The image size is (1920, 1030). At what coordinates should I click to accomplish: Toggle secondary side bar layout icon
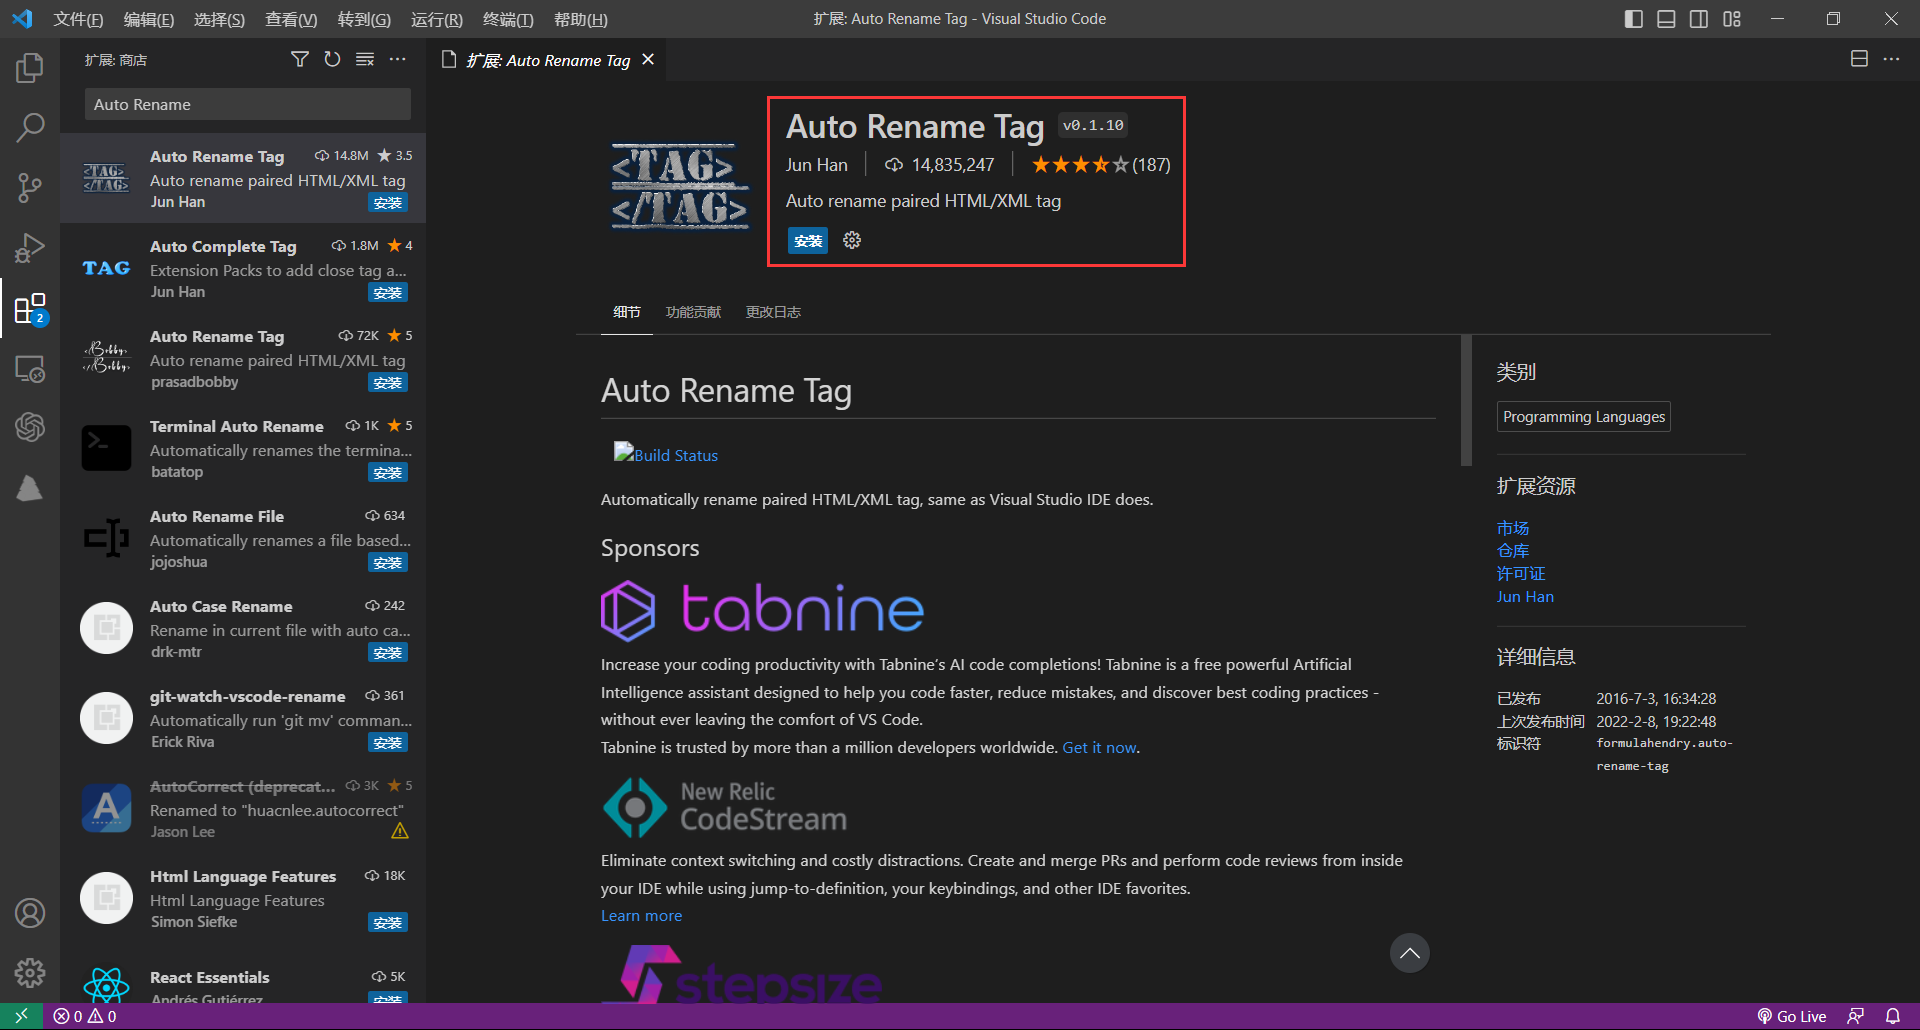pyautogui.click(x=1699, y=19)
